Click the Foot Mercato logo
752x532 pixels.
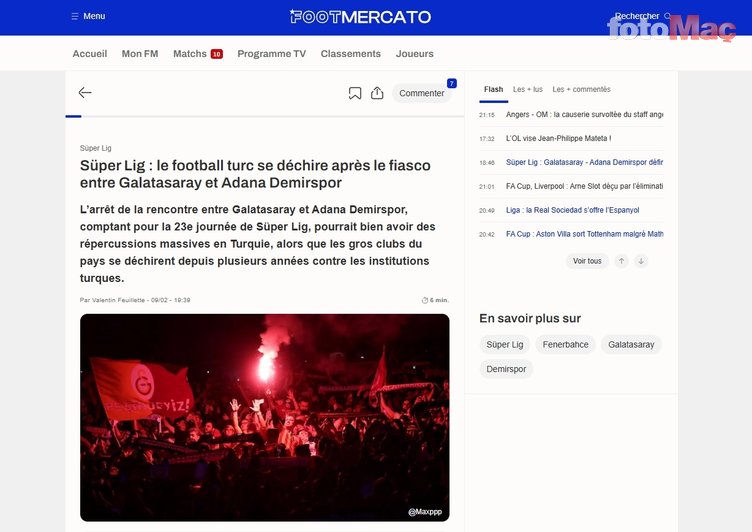tap(360, 17)
